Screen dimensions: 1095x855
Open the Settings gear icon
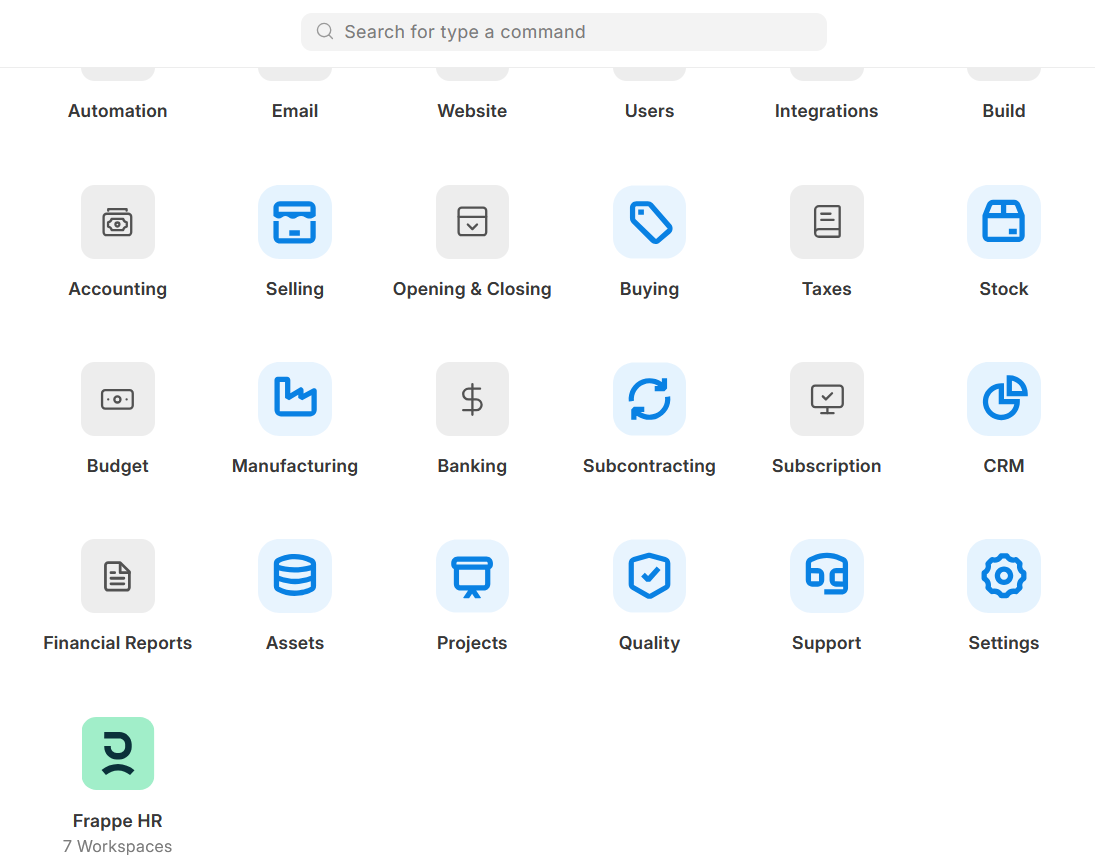1003,576
